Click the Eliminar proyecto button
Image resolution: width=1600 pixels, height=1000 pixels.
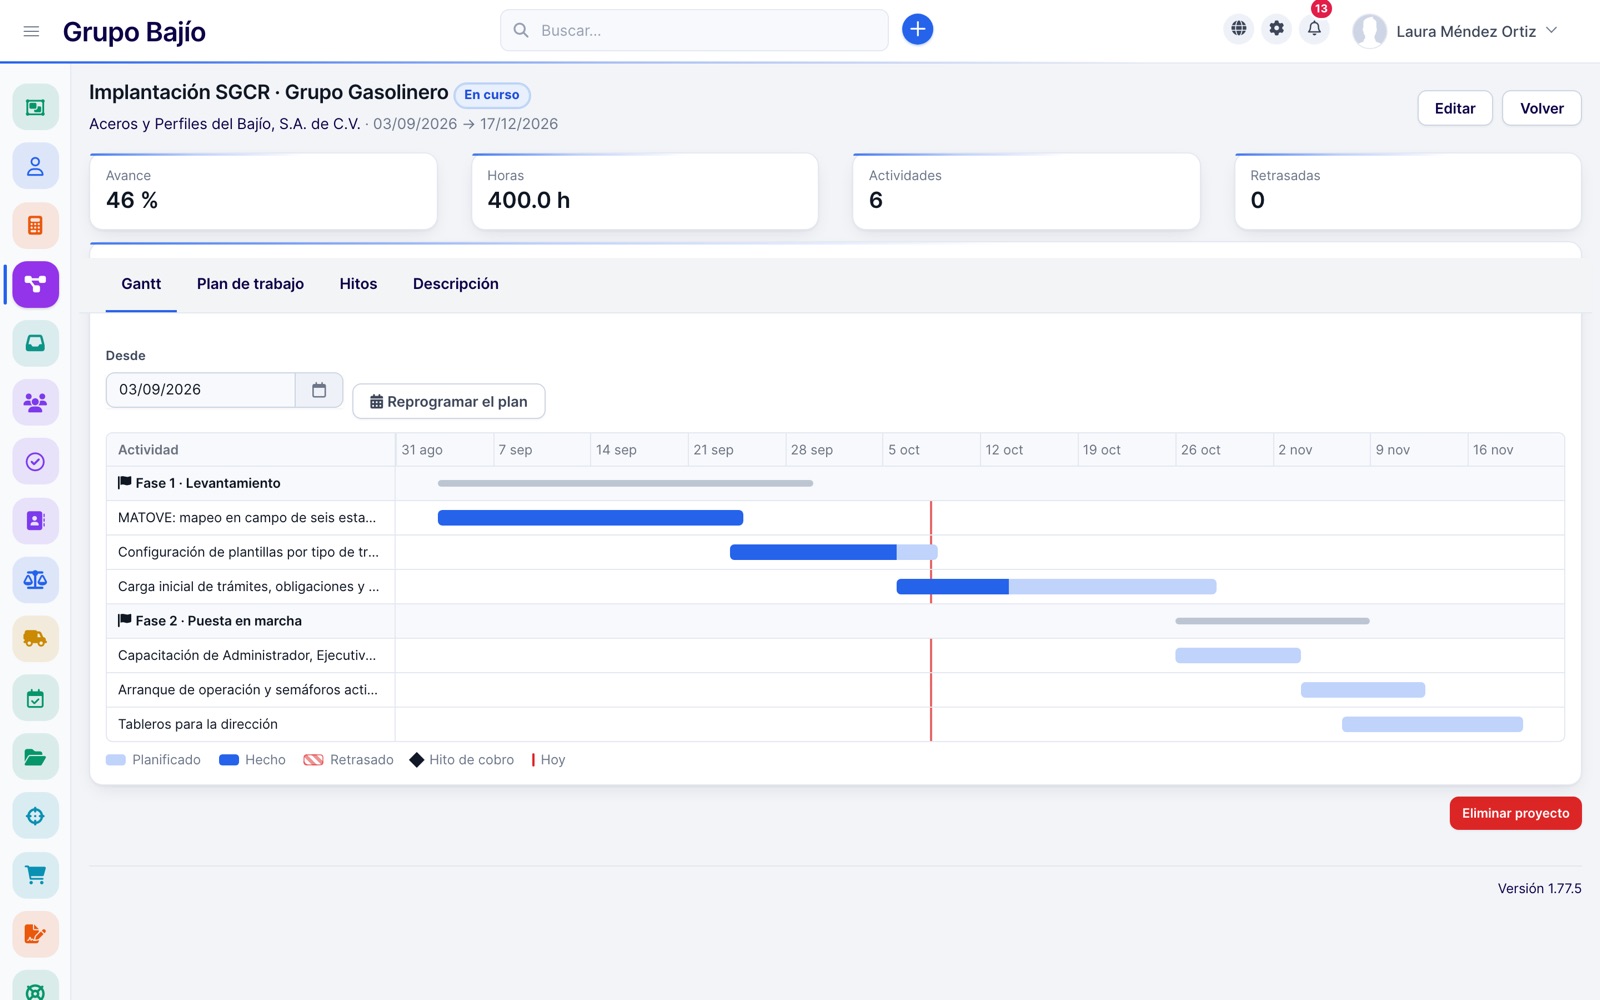1516,813
